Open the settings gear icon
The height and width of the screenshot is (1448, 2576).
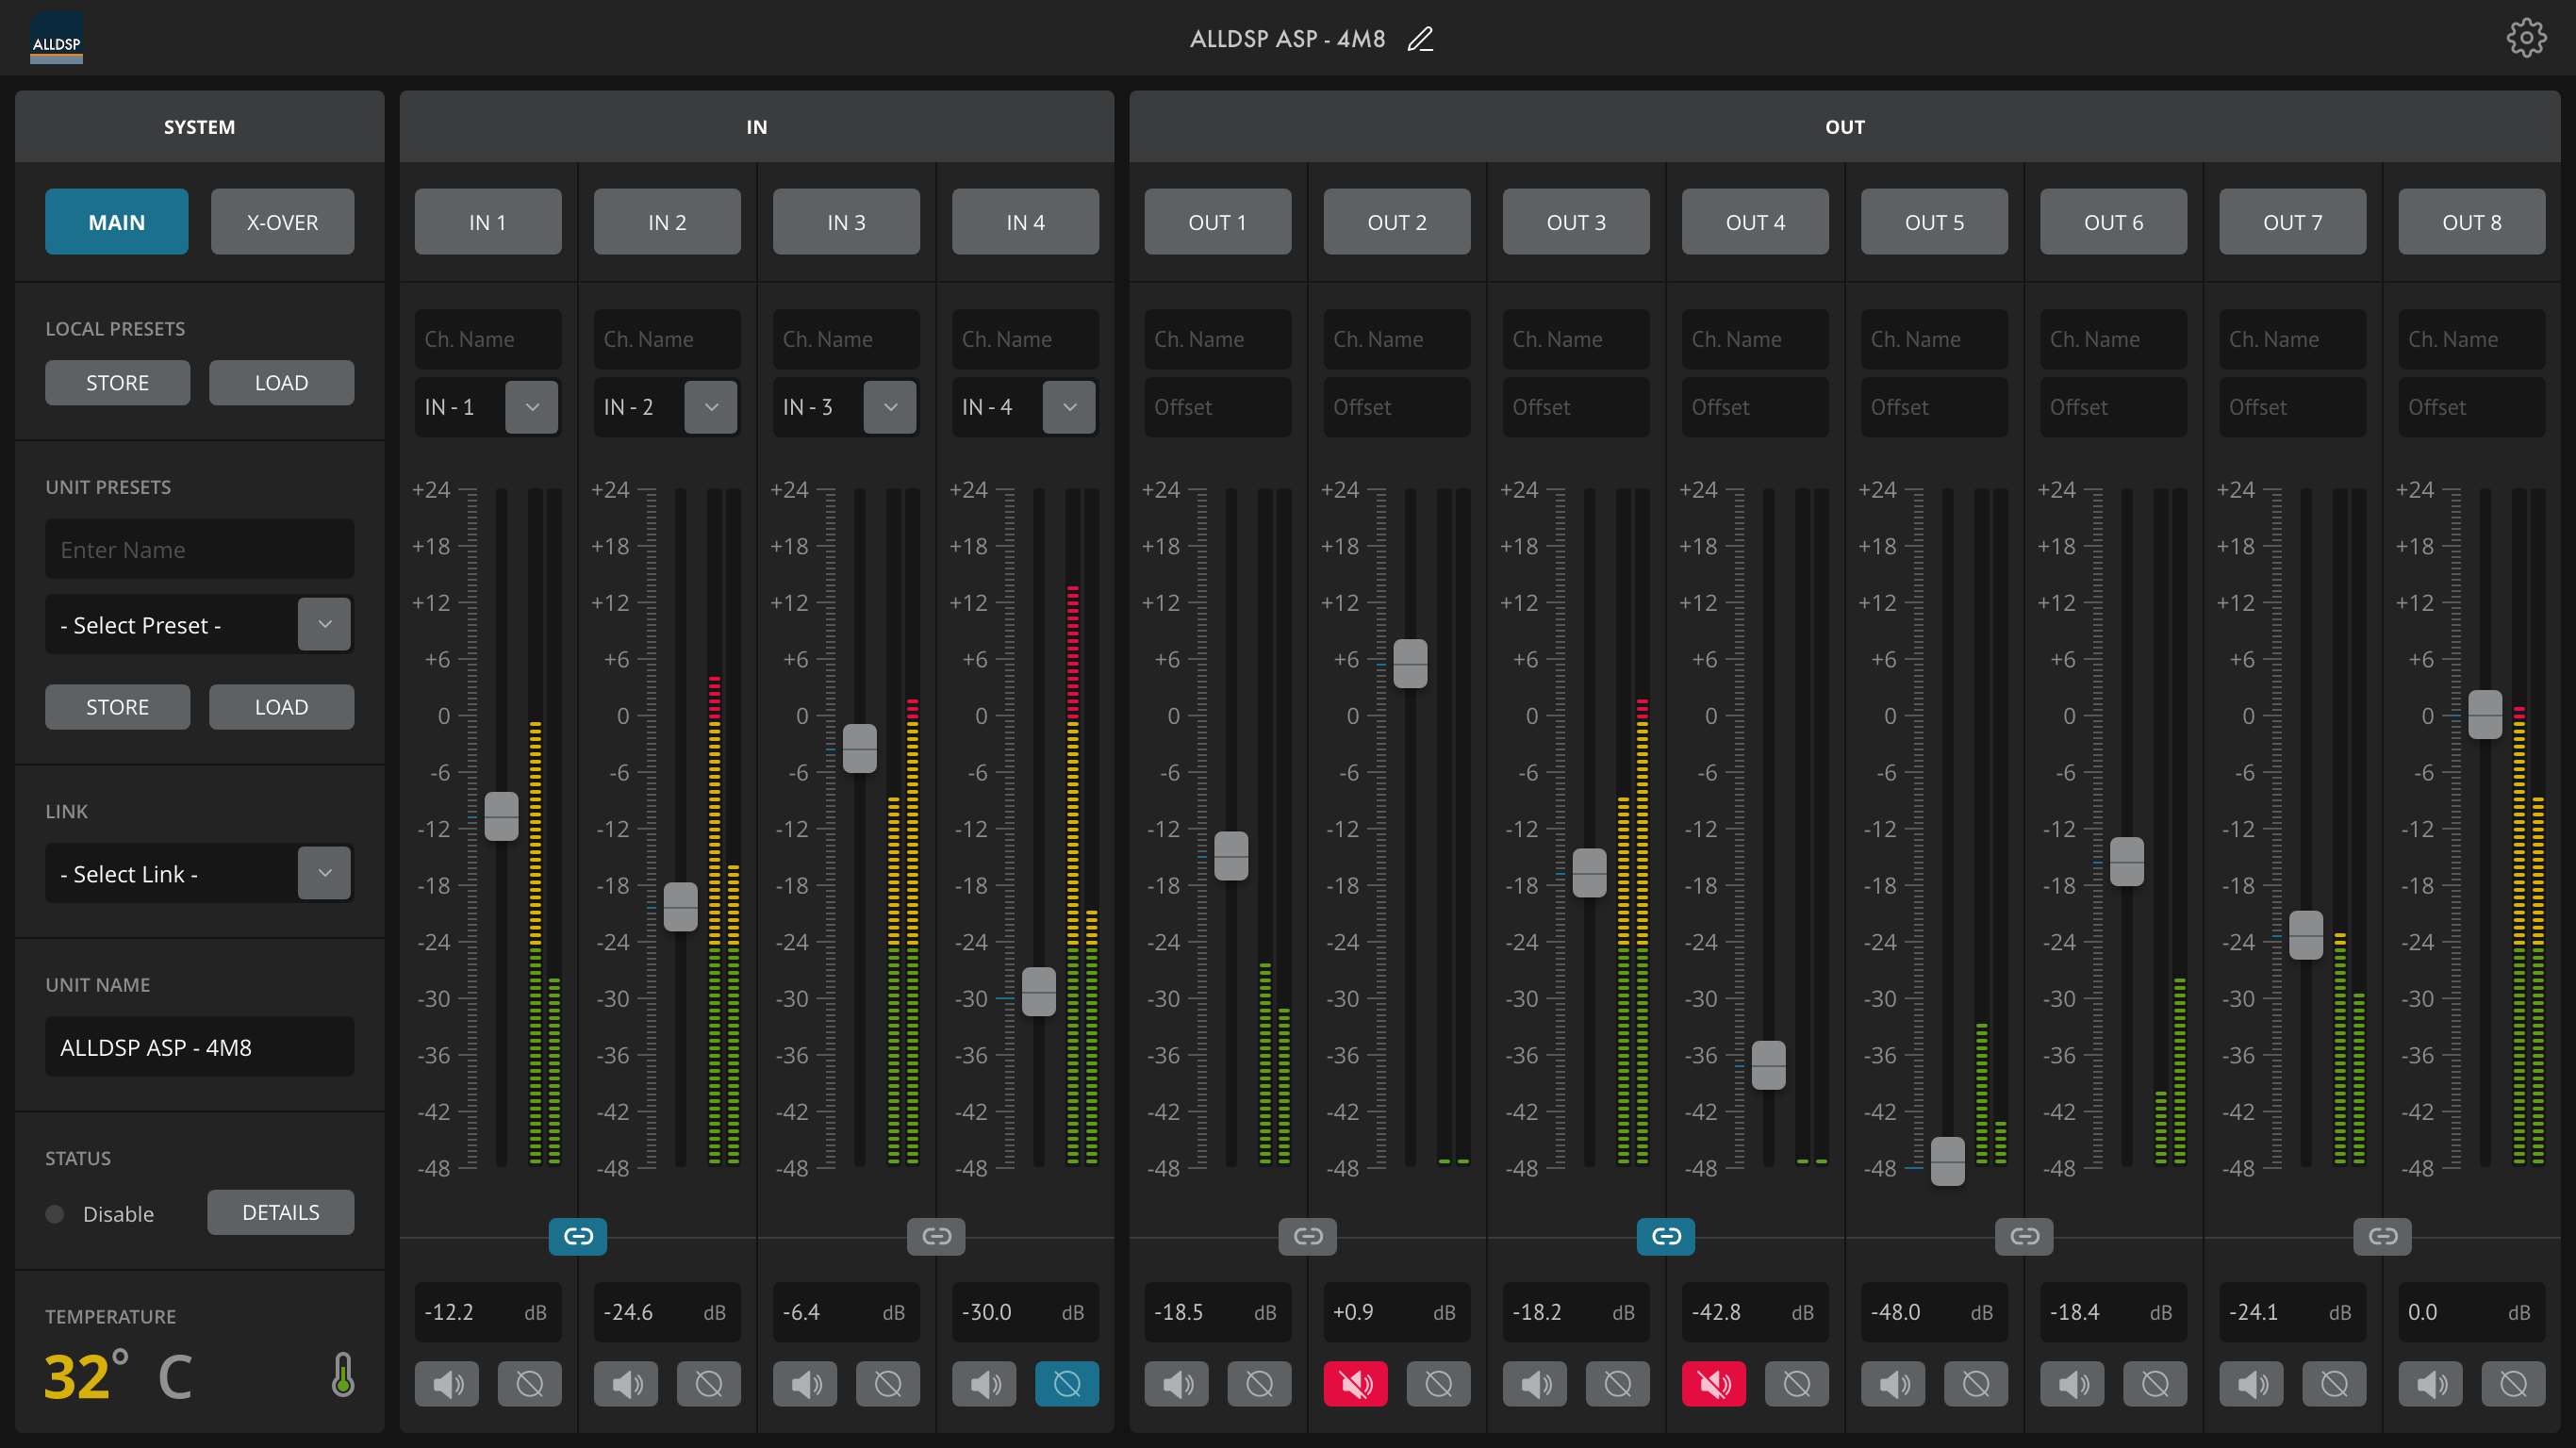tap(2525, 38)
